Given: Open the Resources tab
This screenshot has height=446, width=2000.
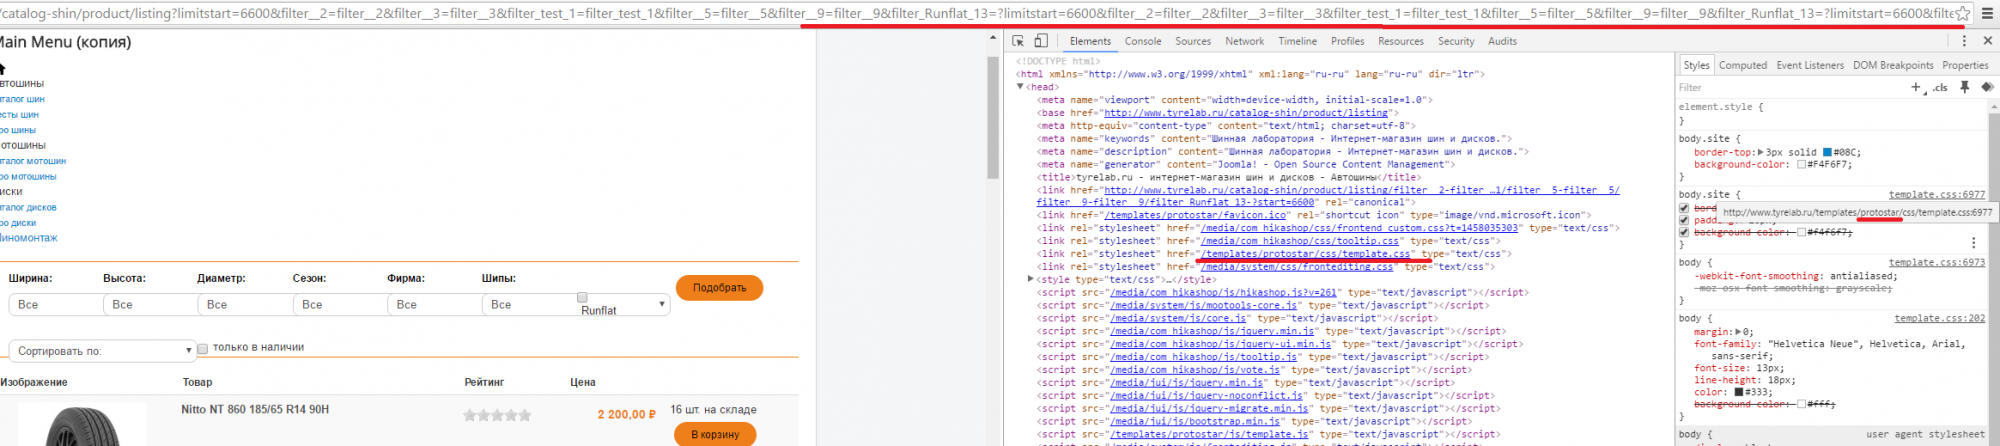Looking at the screenshot, I should (1401, 41).
